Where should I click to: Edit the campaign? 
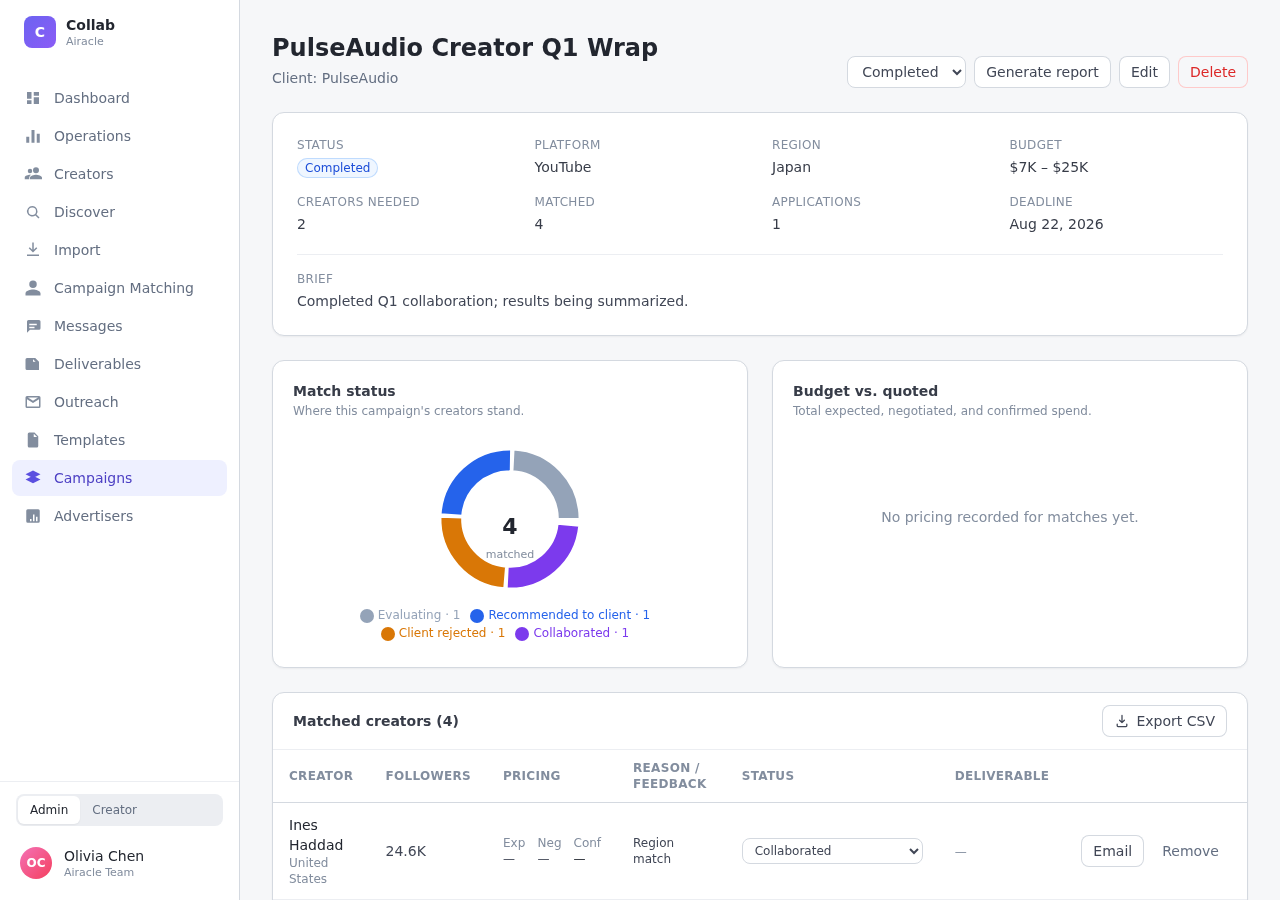(1144, 72)
